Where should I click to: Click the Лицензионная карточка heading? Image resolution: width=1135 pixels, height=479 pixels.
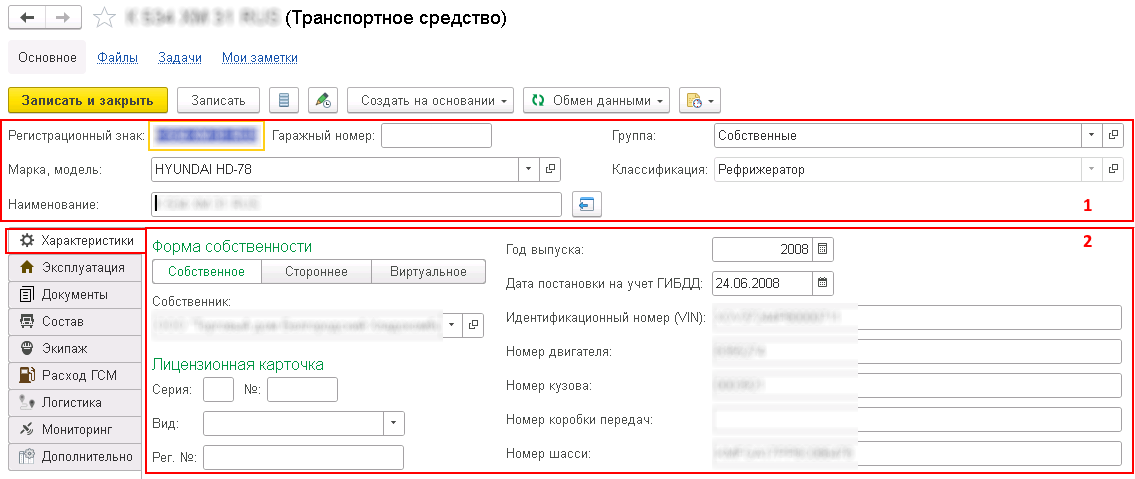point(238,364)
